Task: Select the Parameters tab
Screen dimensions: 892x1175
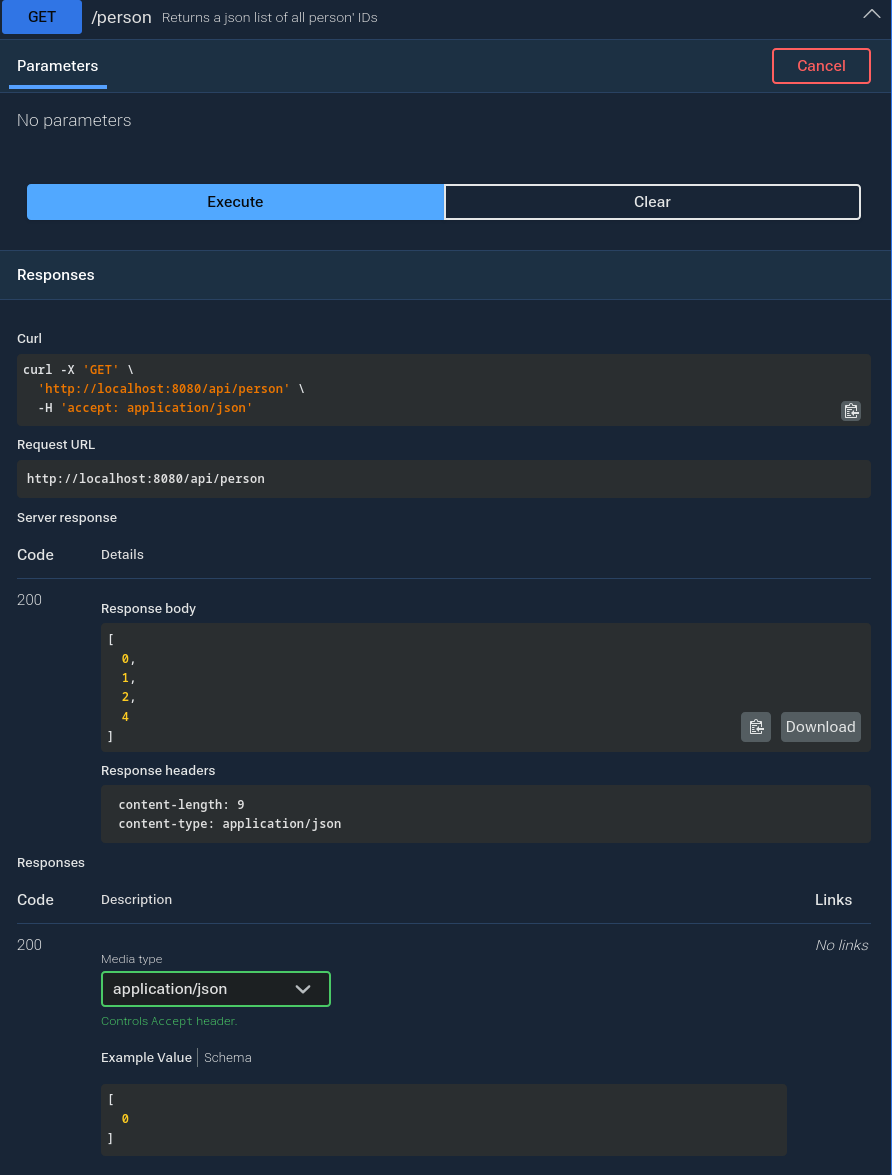Action: click(x=58, y=66)
